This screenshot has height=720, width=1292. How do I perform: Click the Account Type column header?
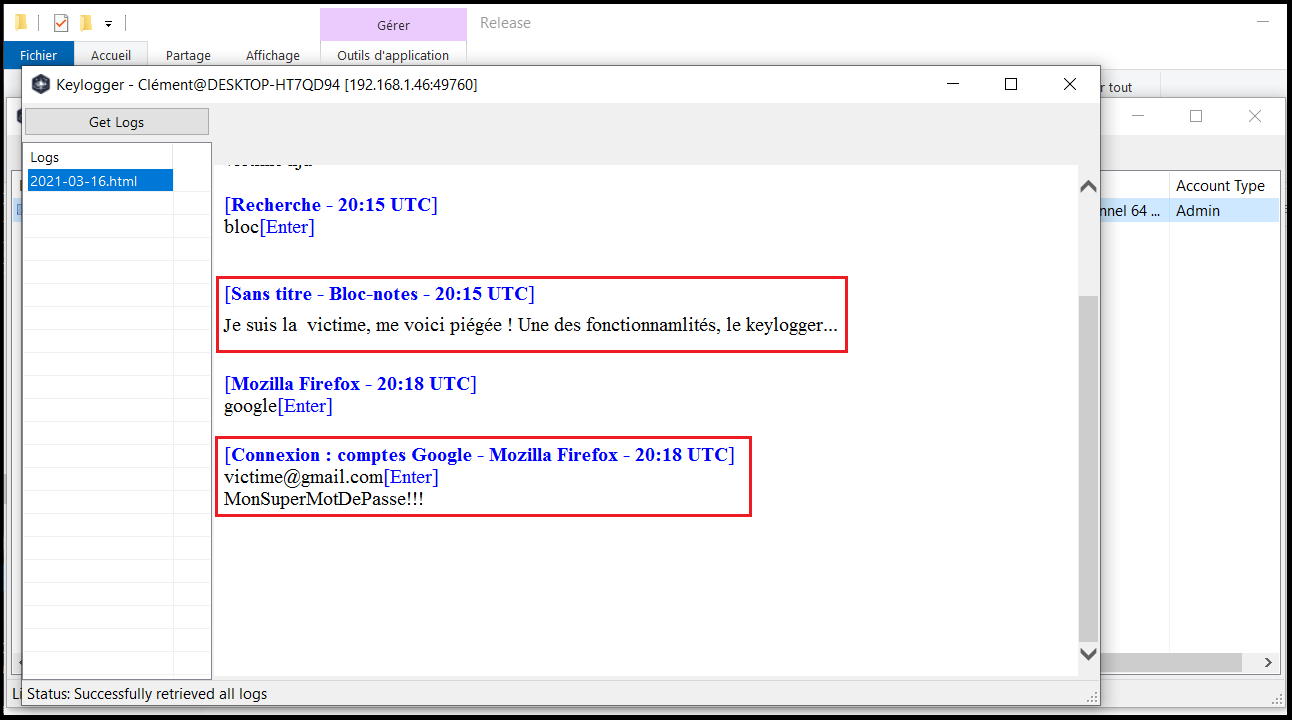[x=1220, y=186]
